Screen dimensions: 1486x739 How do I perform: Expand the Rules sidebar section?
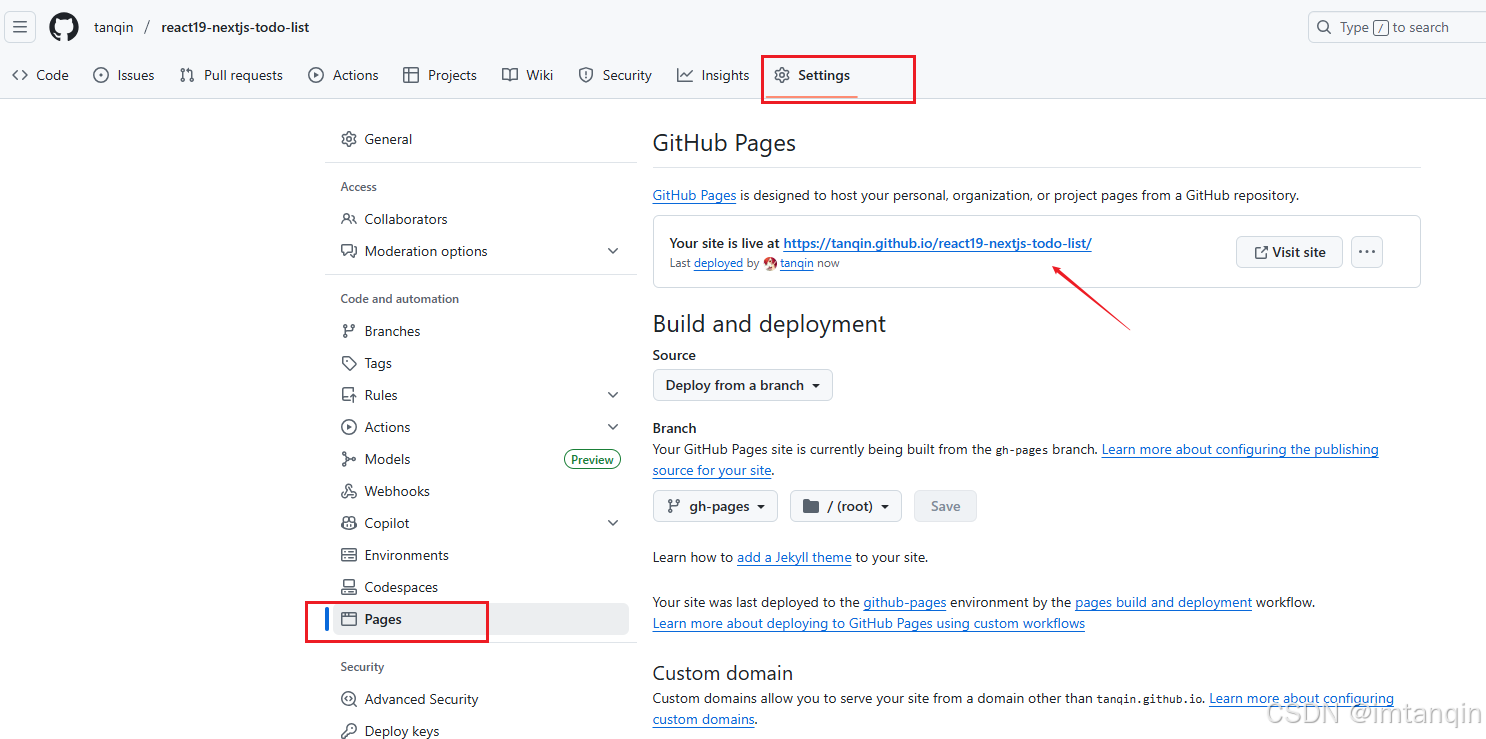613,395
